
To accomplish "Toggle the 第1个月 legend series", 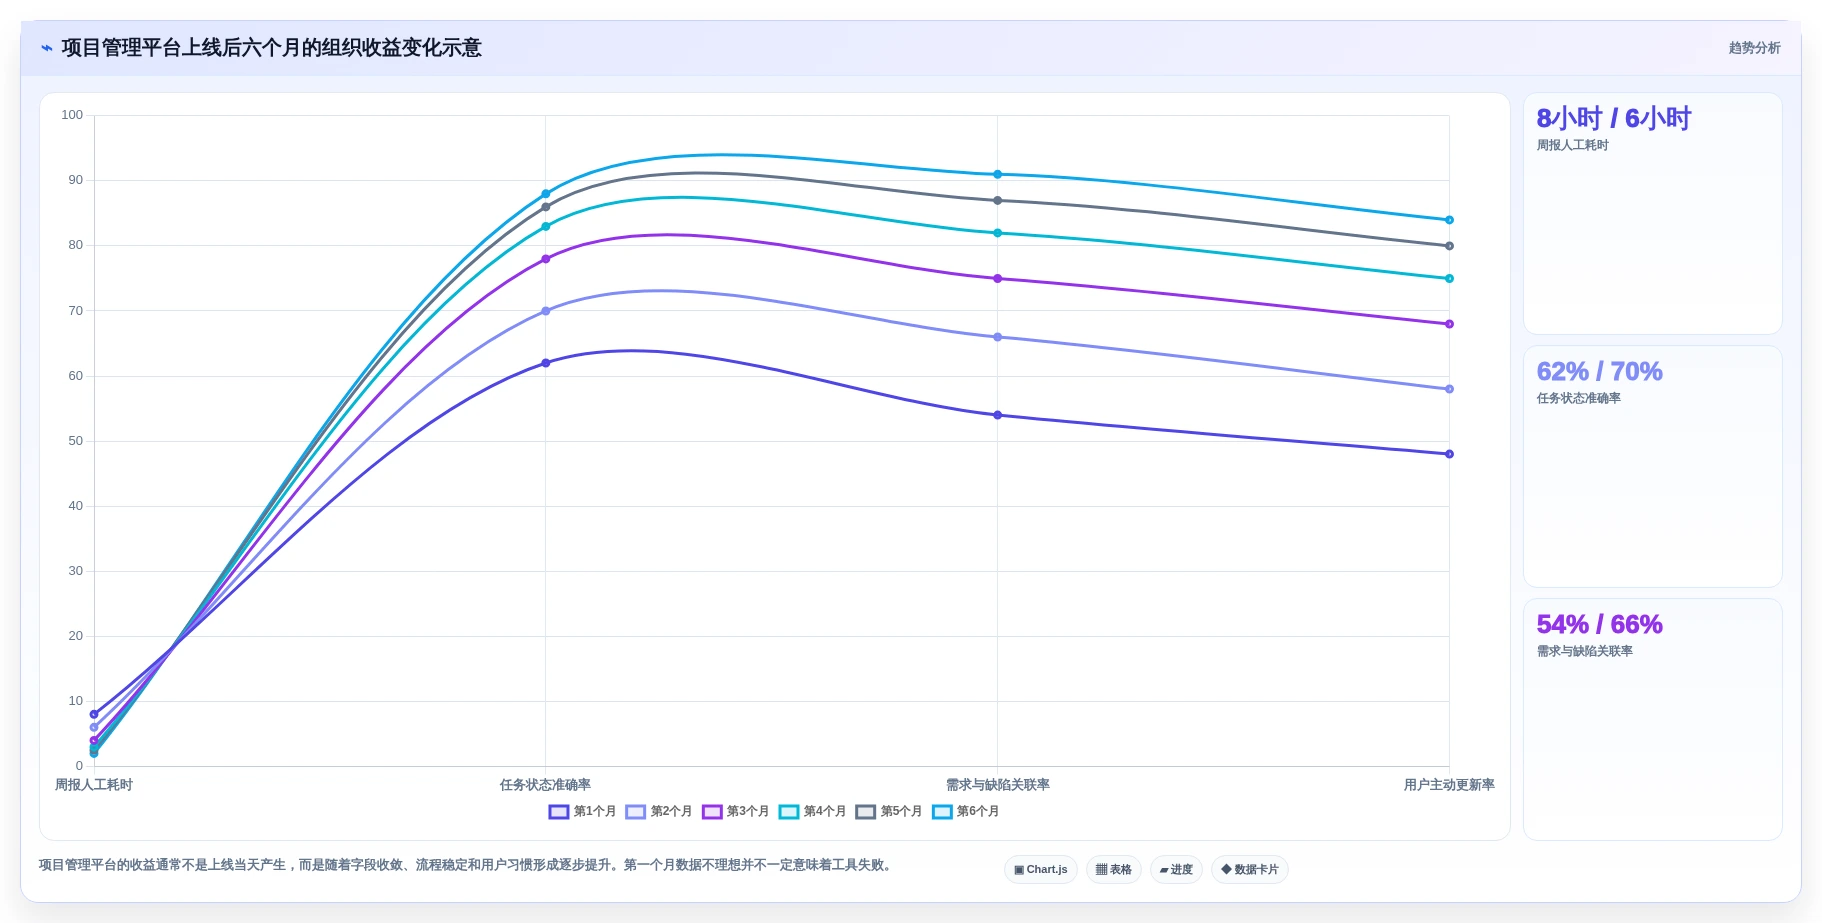I will (582, 811).
